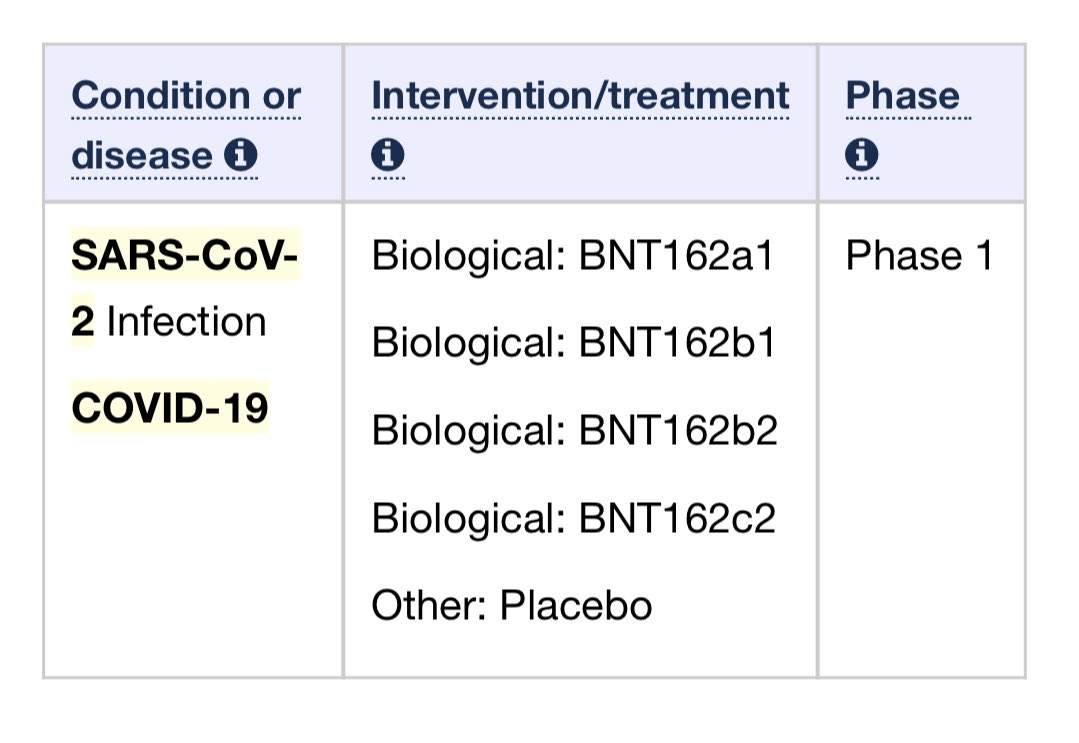Image resolution: width=1079 pixels, height=743 pixels.
Task: Click 'Biological: BNT162a1' entry
Action: [573, 256]
